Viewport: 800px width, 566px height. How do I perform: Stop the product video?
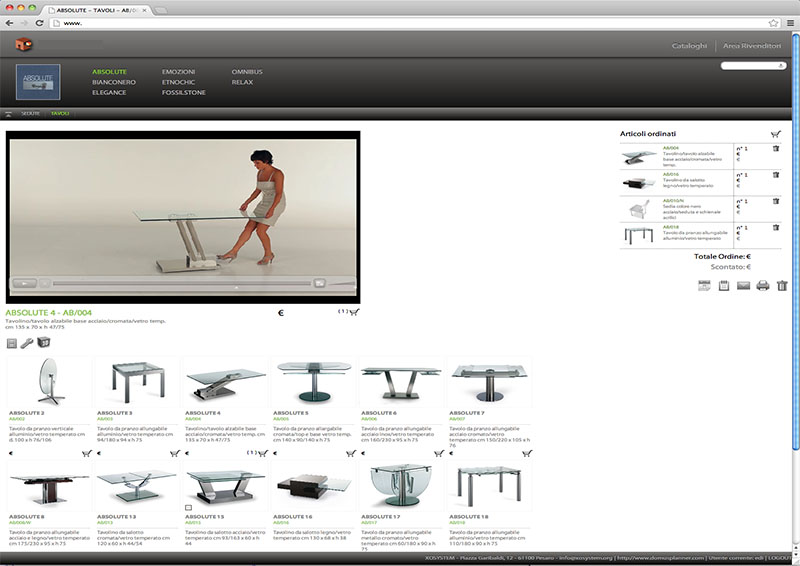pos(44,283)
